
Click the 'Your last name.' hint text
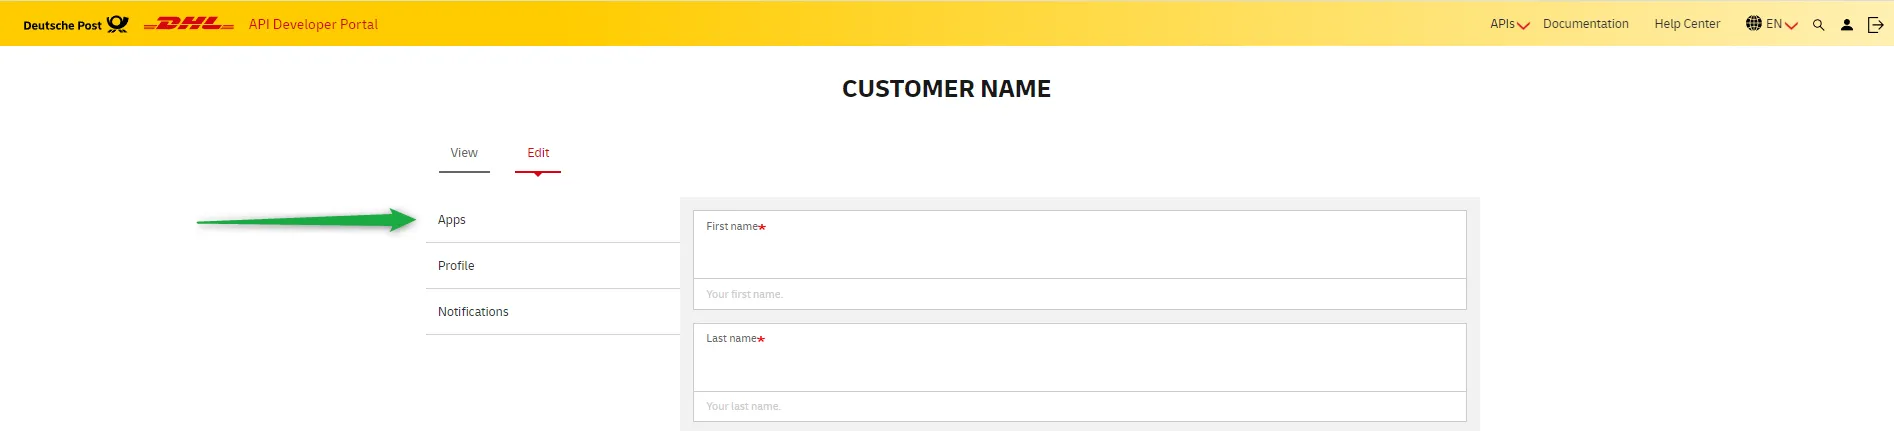coord(743,406)
